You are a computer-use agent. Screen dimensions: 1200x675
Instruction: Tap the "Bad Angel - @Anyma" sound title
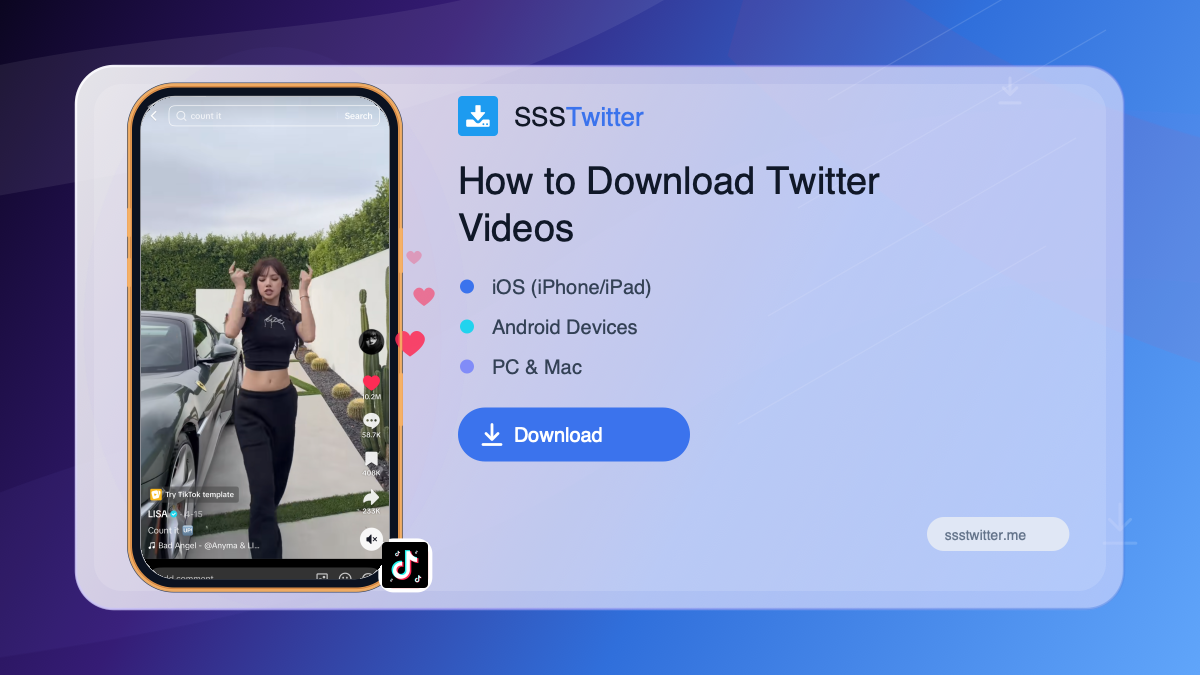tap(209, 545)
